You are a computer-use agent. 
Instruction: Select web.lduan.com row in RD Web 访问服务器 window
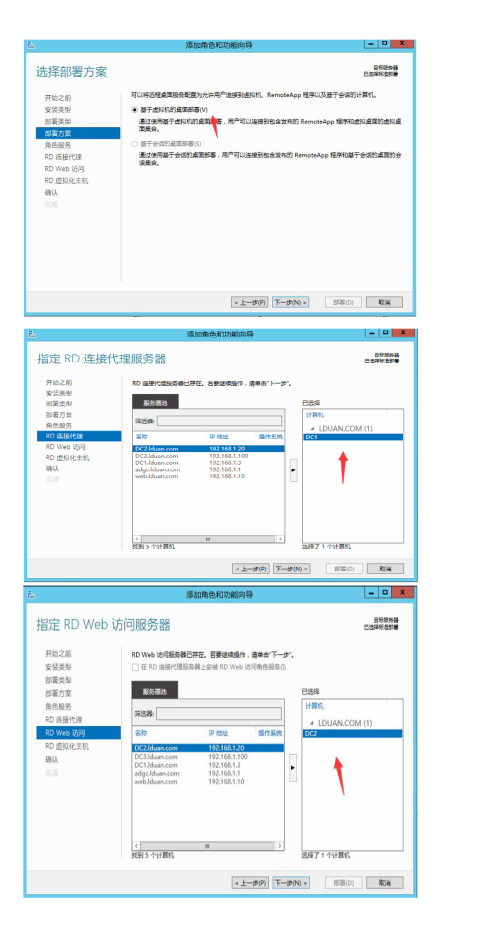[x=209, y=781]
